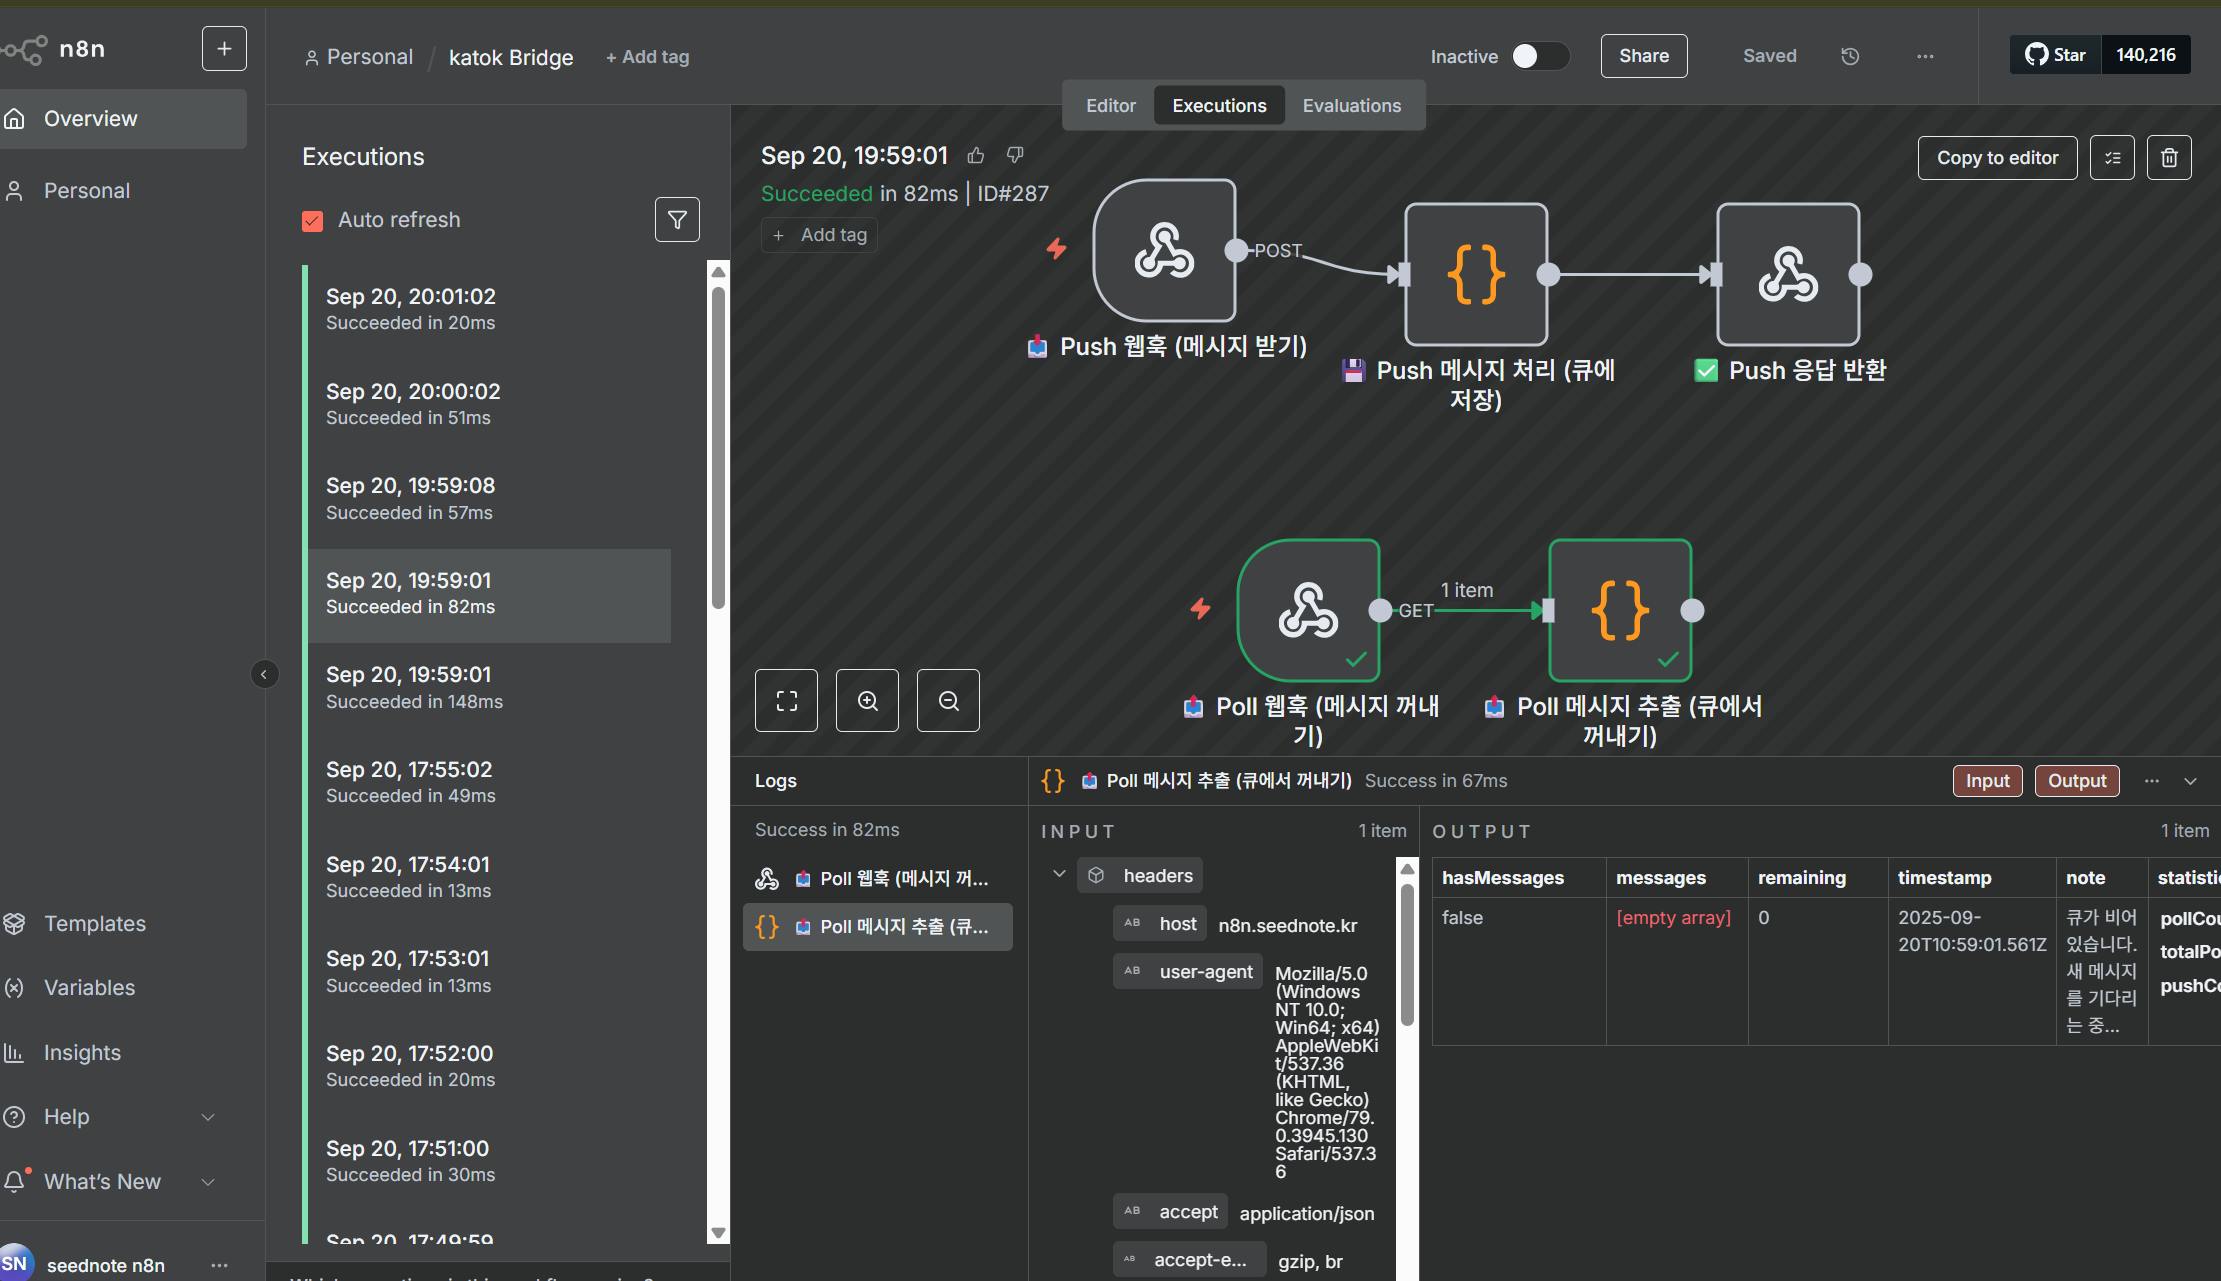This screenshot has height=1281, width=2221.
Task: Toggle the Input panel button
Action: click(1987, 781)
